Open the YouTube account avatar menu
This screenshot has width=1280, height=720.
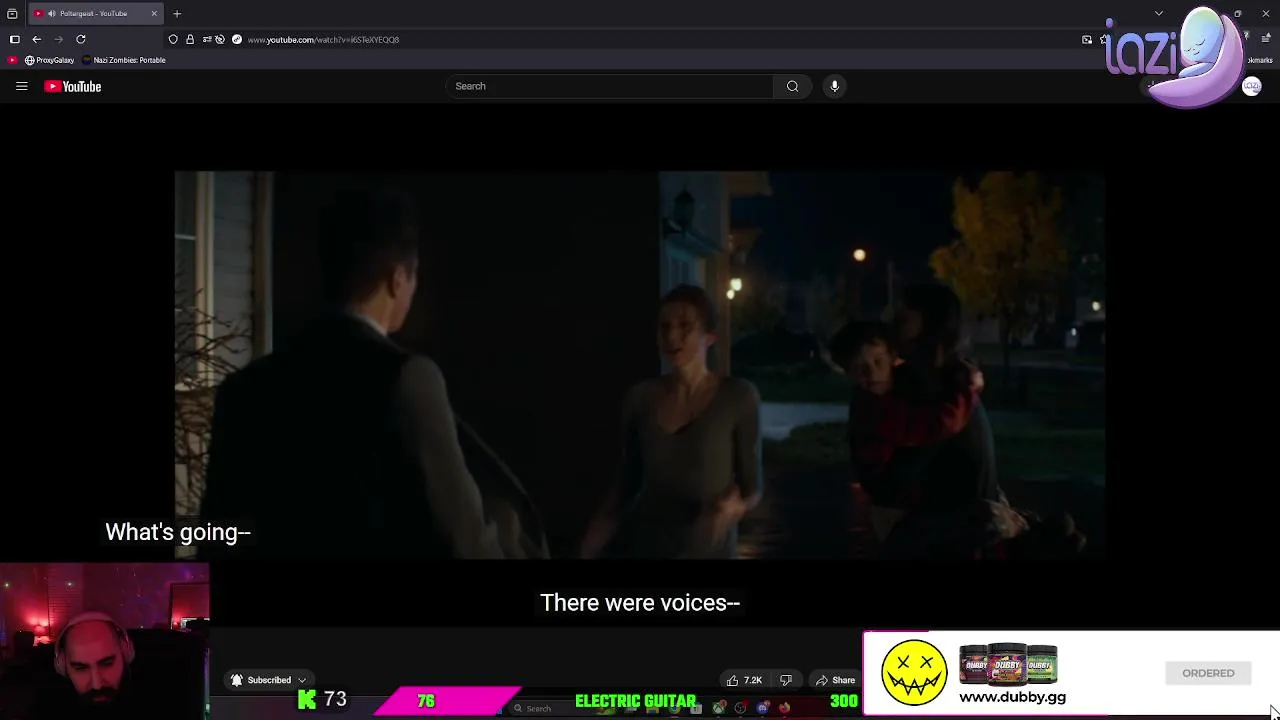(x=1251, y=86)
